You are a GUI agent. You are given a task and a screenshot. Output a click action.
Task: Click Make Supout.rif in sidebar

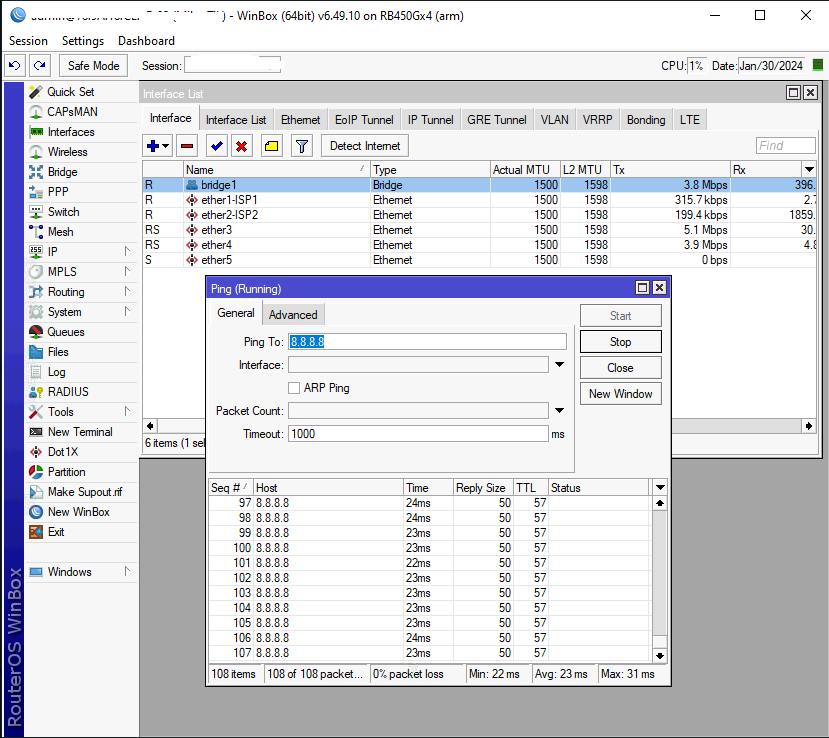pos(85,492)
